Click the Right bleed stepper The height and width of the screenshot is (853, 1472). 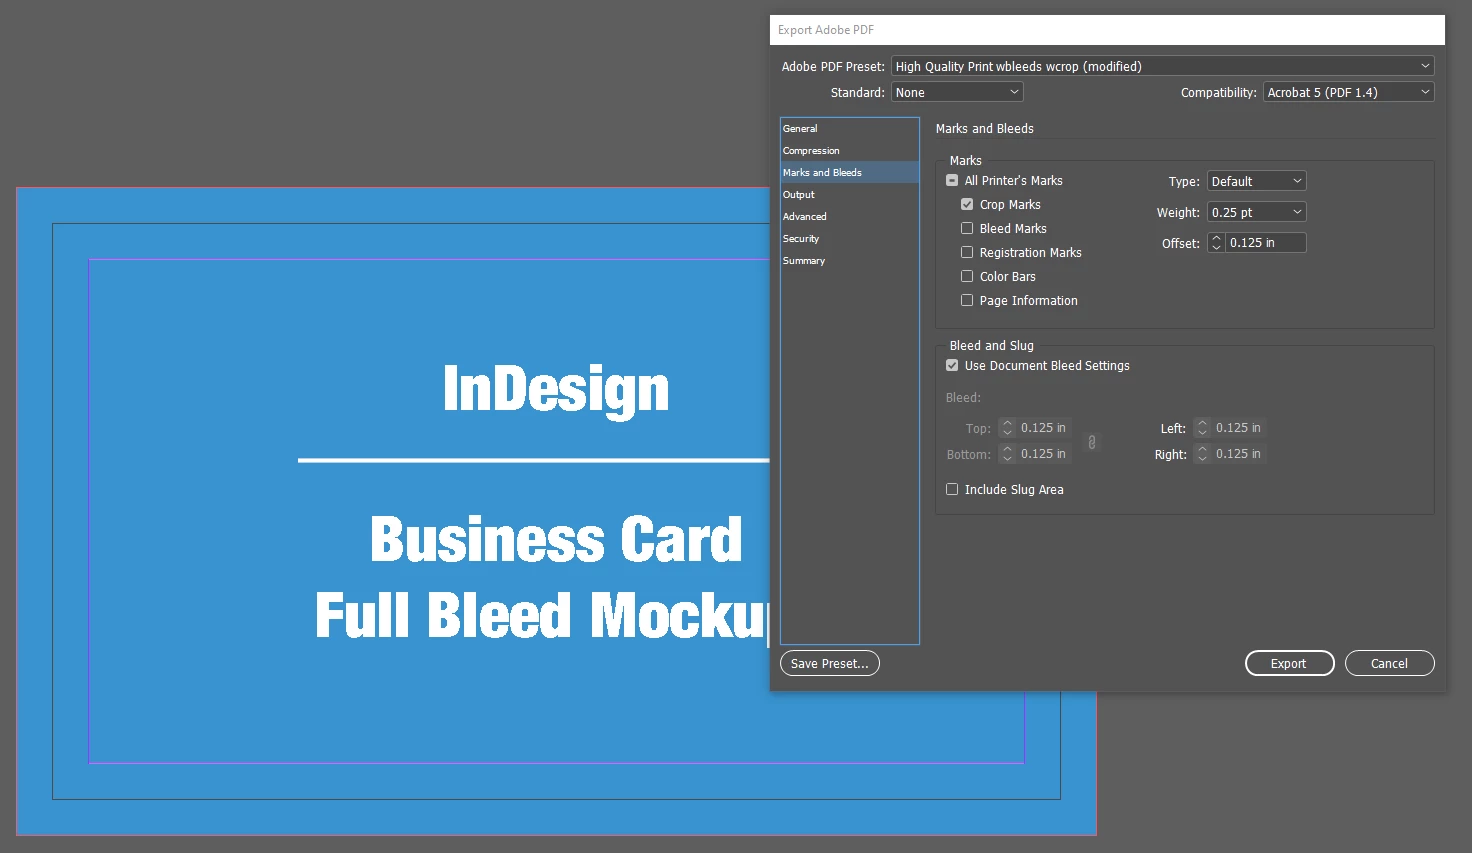[x=1202, y=454]
